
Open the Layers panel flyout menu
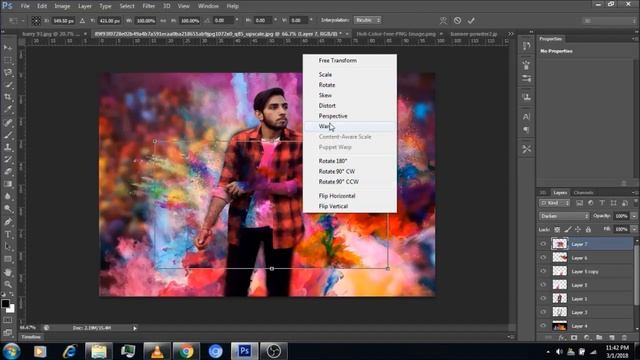(x=635, y=193)
